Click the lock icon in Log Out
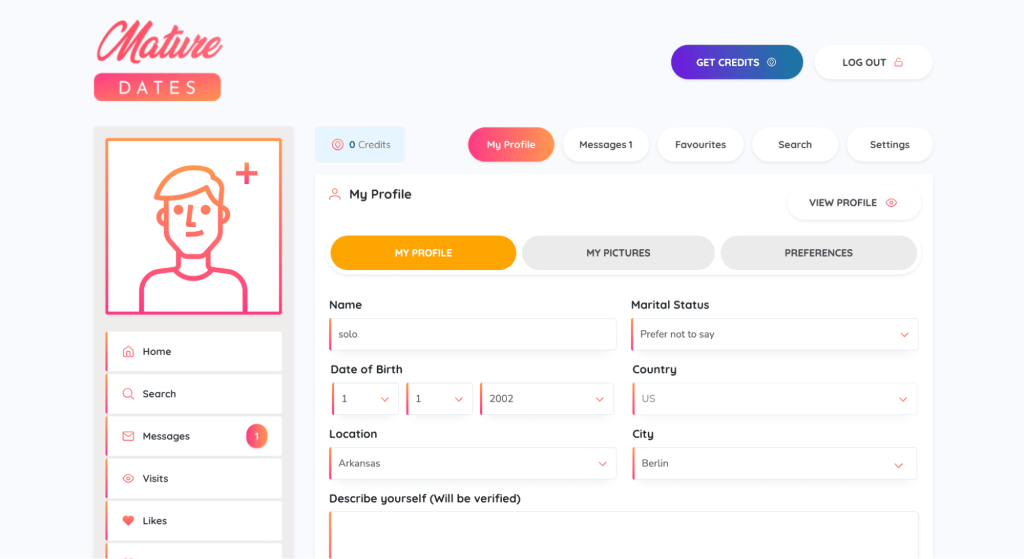 (899, 62)
